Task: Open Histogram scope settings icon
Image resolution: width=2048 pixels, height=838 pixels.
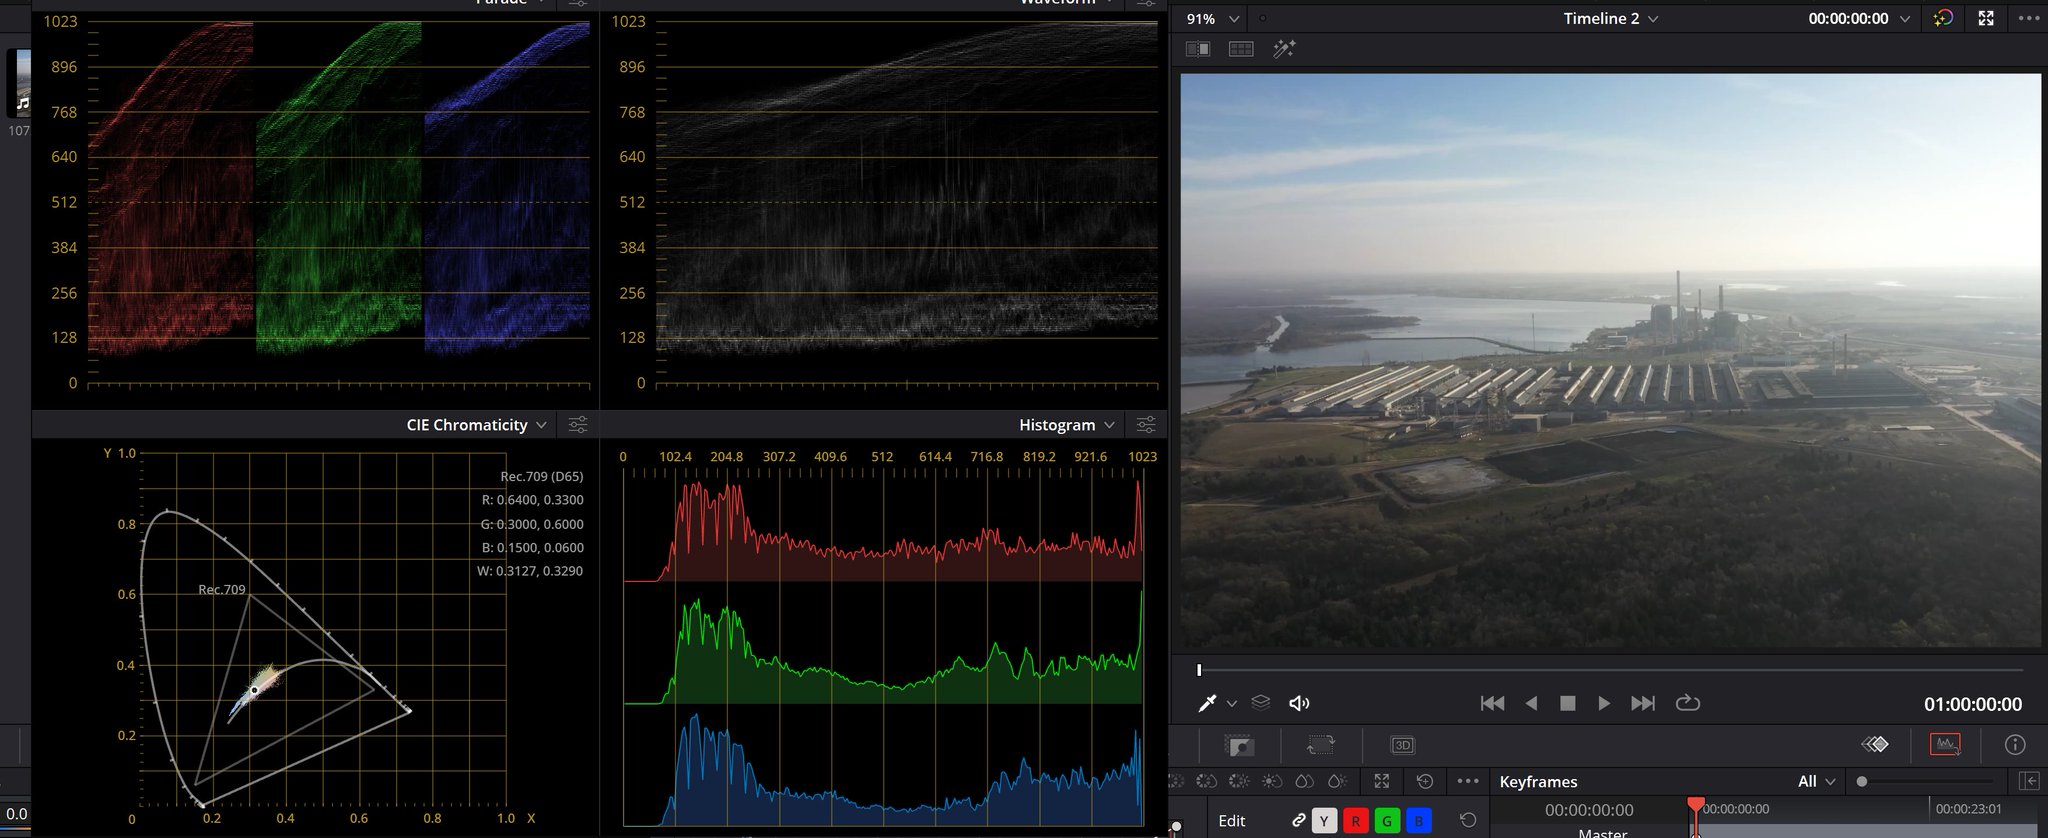Action: [x=1146, y=425]
